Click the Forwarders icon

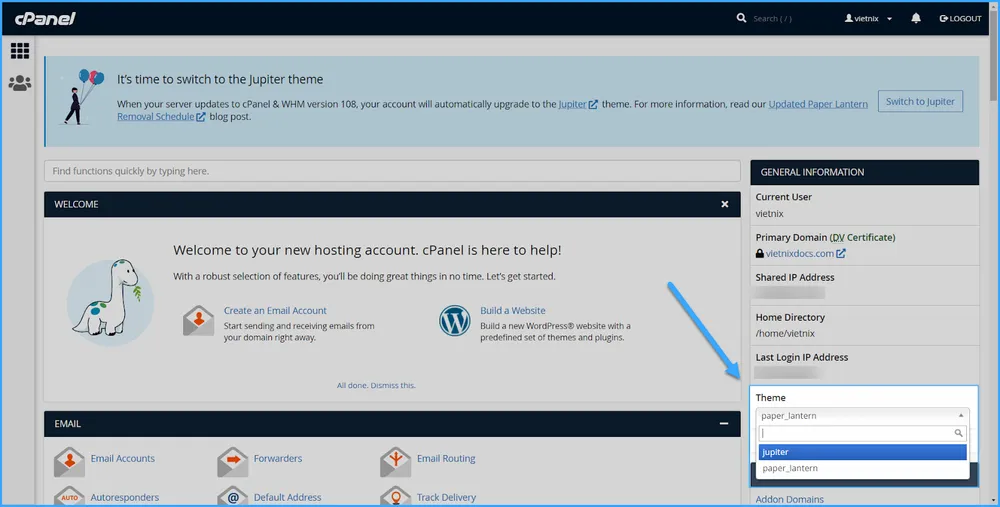click(x=232, y=461)
